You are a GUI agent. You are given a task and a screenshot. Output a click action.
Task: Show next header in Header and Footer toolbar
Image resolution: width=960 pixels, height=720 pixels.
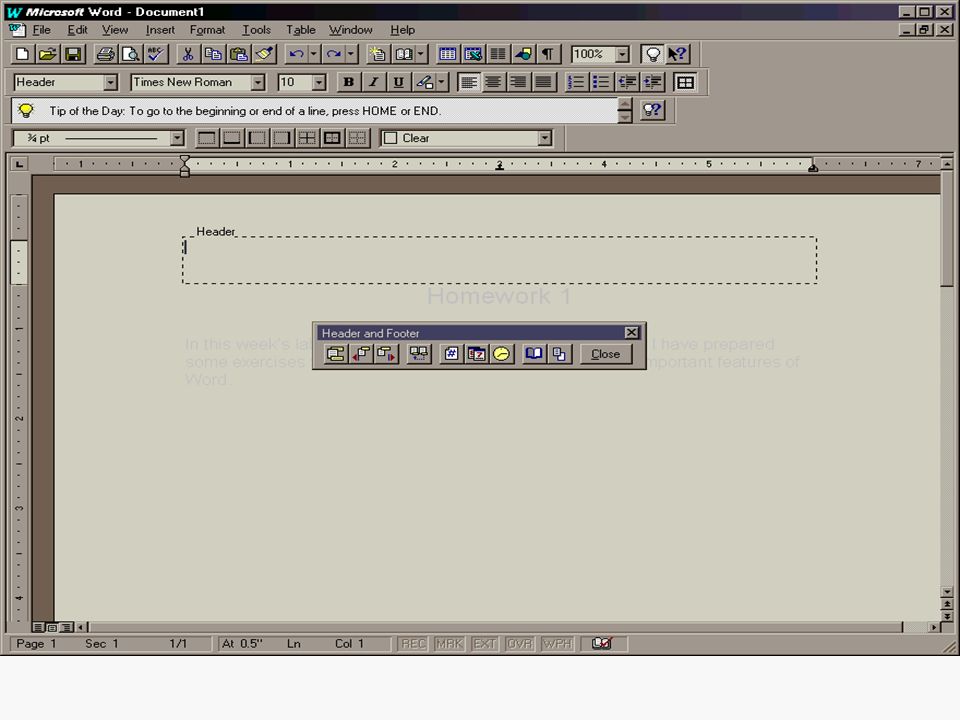[386, 354]
